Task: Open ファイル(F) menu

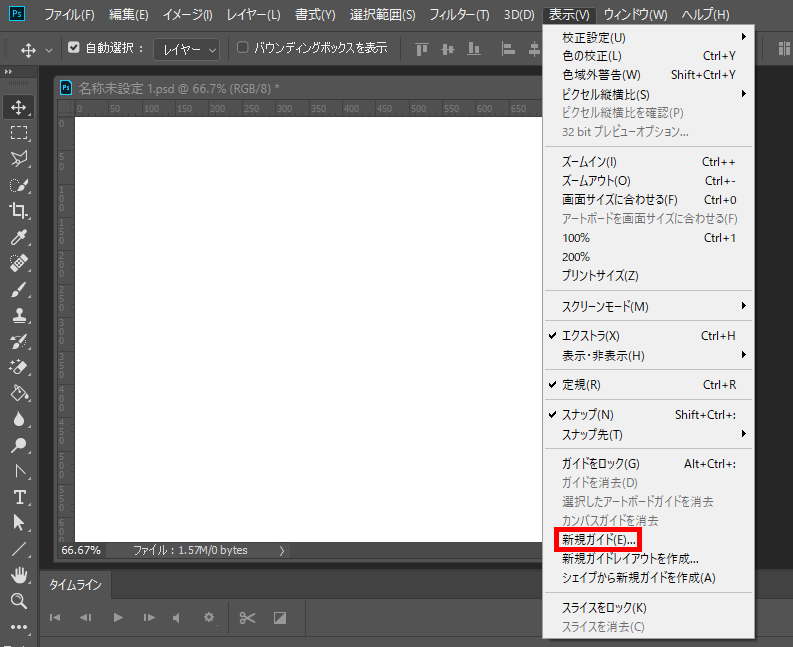Action: tap(69, 15)
